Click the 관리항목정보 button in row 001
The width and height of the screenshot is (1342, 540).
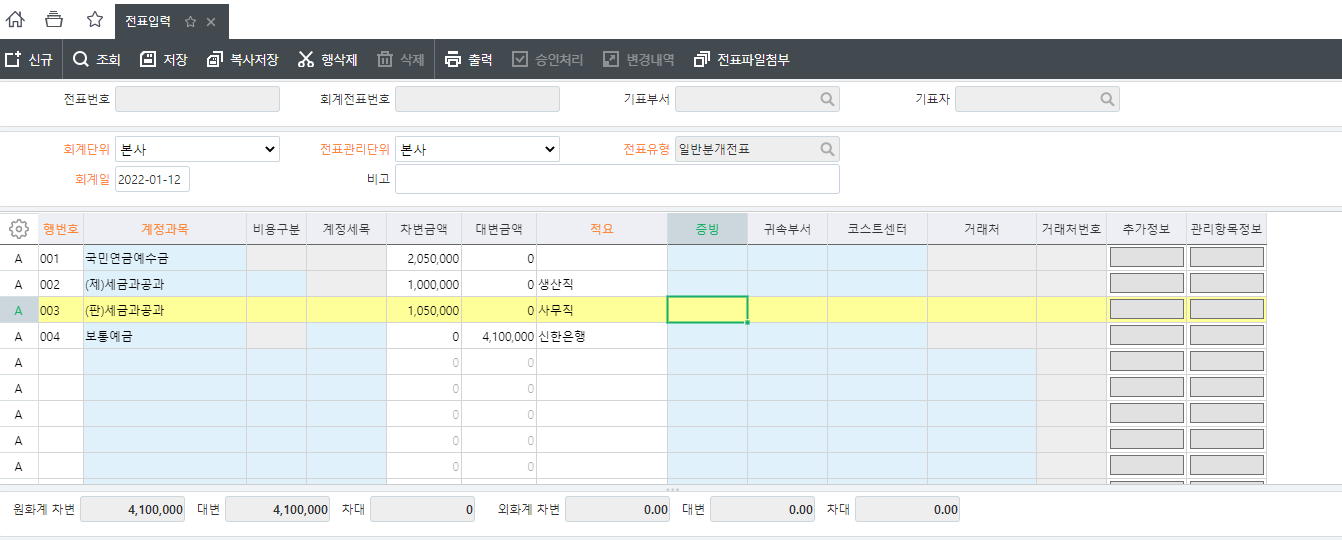1227,258
